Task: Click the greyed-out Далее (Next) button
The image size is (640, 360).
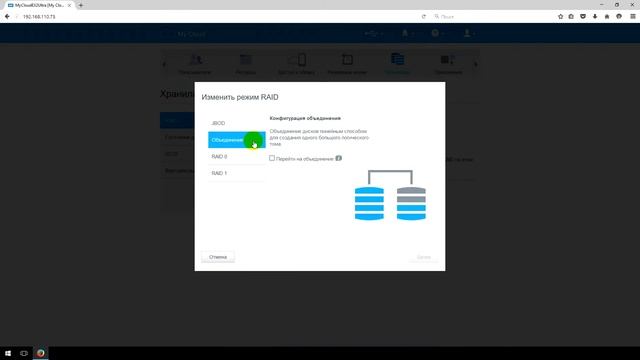Action: (x=424, y=257)
